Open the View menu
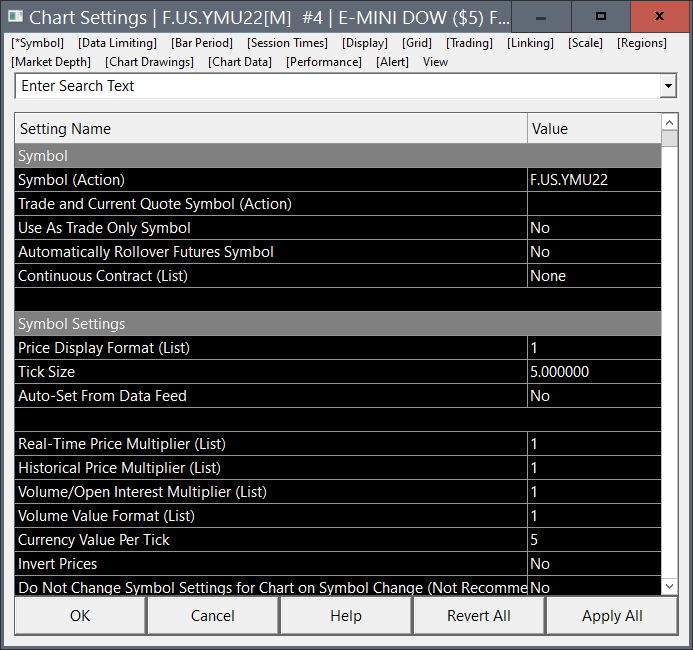Screen dimensions: 693x650 (x=435, y=62)
